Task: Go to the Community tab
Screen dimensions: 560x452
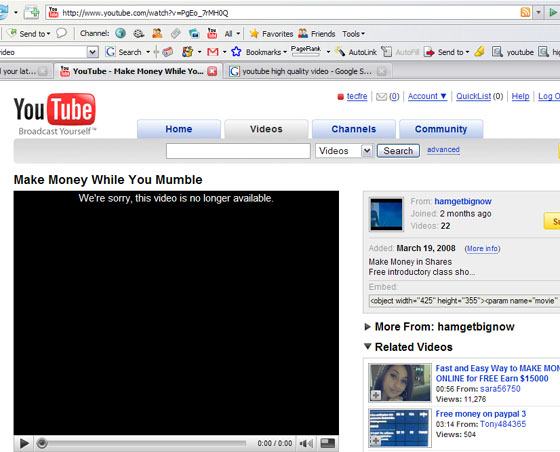Action: click(x=441, y=129)
